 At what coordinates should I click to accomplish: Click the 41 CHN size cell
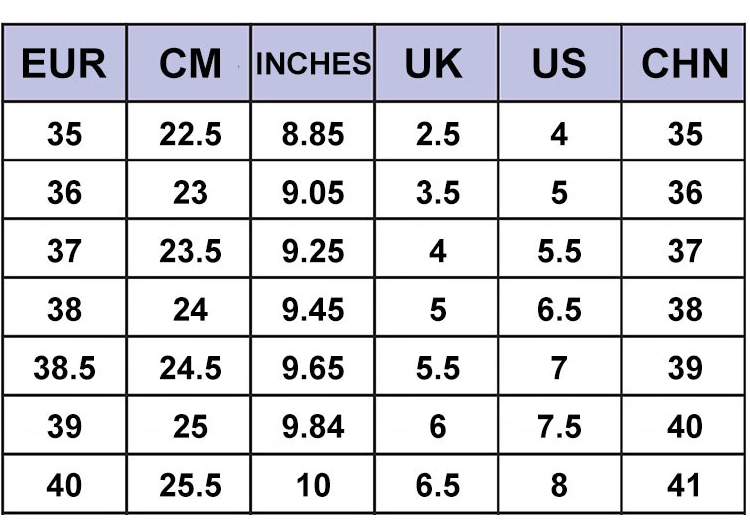click(x=685, y=486)
